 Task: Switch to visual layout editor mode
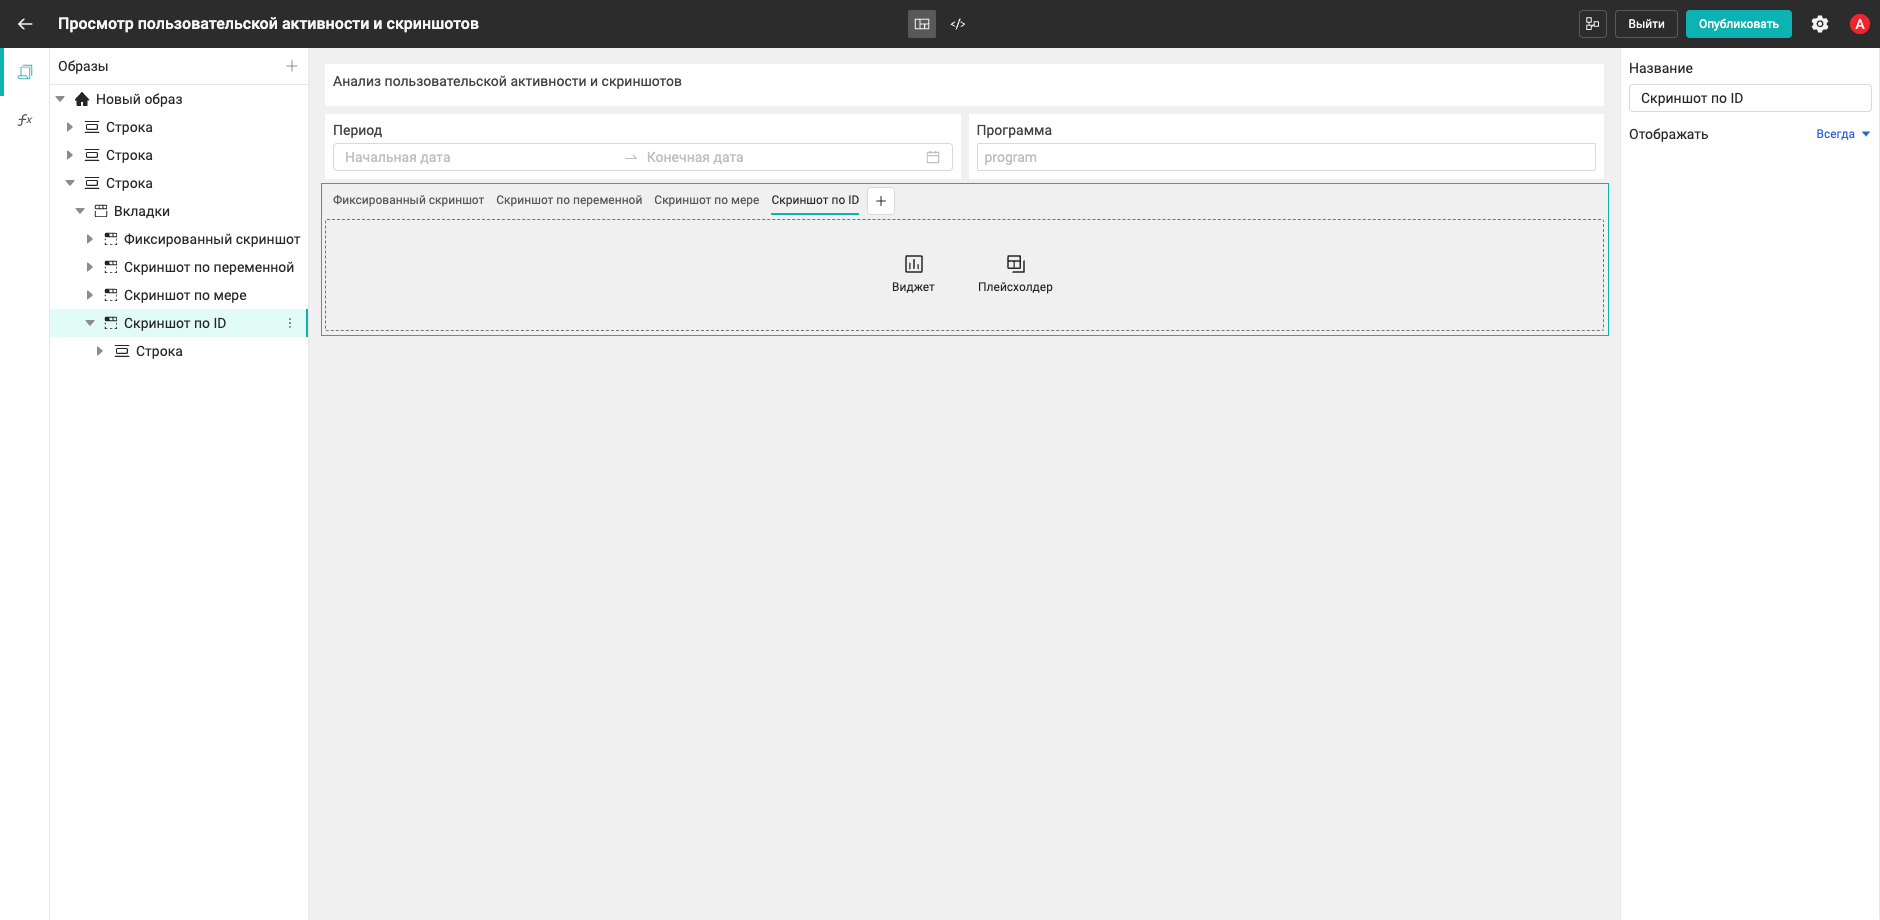tap(922, 24)
